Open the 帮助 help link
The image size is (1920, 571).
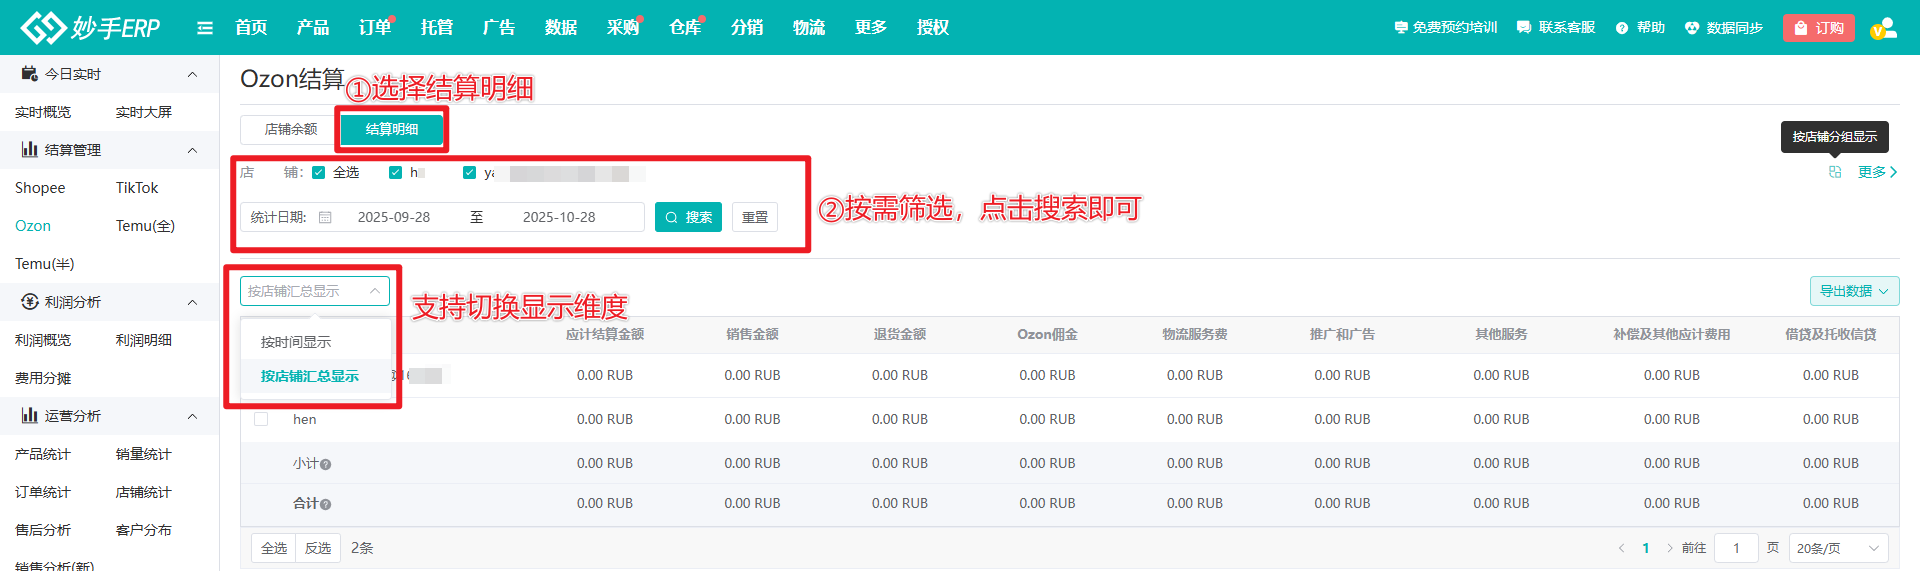click(1640, 28)
